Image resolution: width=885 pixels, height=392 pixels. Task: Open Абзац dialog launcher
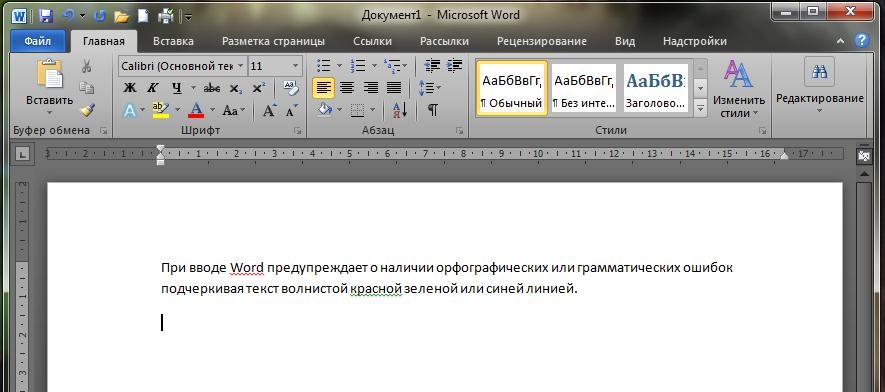459,131
